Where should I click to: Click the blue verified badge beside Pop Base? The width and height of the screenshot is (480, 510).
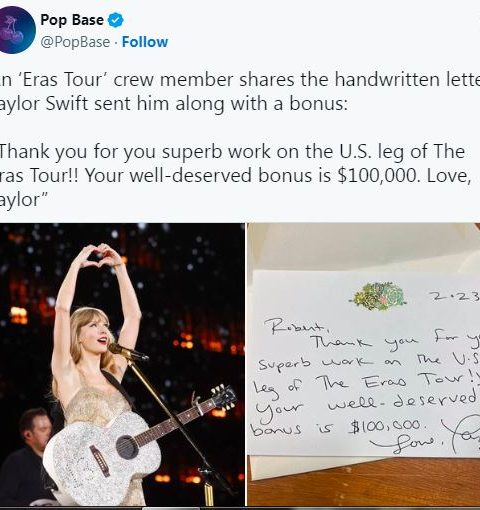point(116,20)
